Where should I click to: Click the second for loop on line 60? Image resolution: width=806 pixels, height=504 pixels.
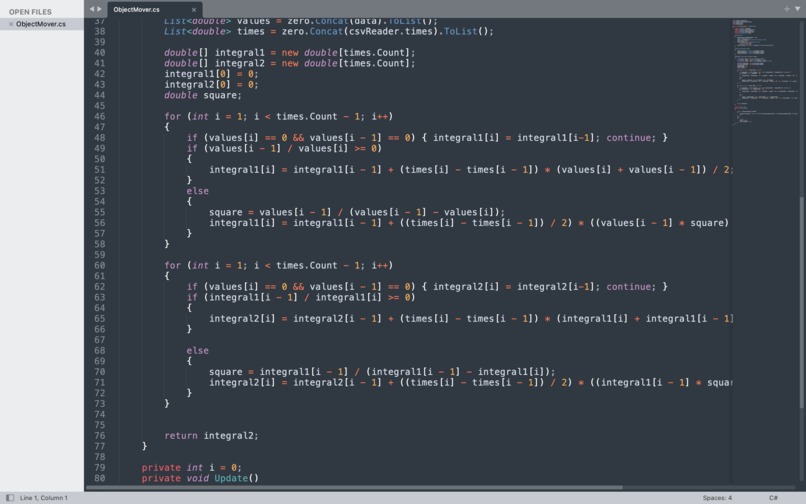coord(279,265)
